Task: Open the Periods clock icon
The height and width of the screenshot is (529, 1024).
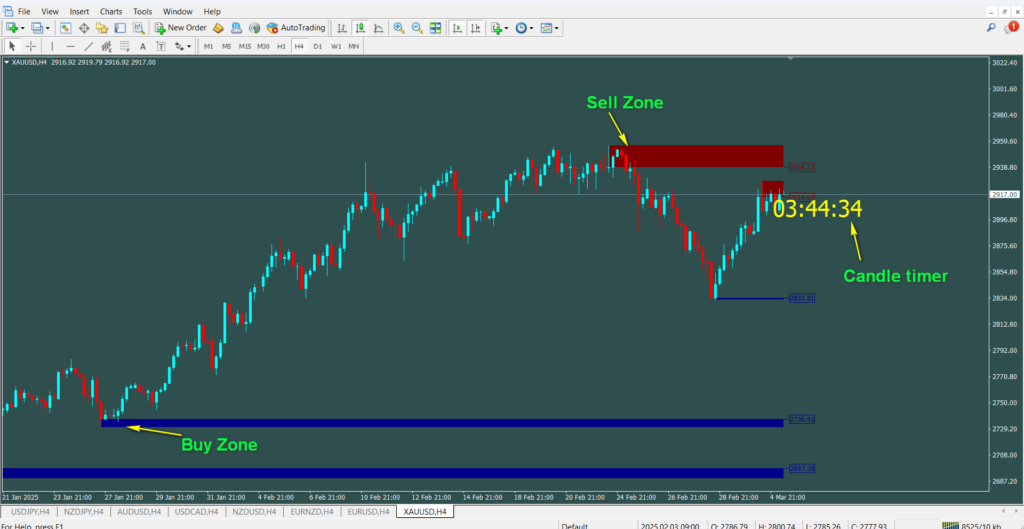Action: (x=521, y=28)
